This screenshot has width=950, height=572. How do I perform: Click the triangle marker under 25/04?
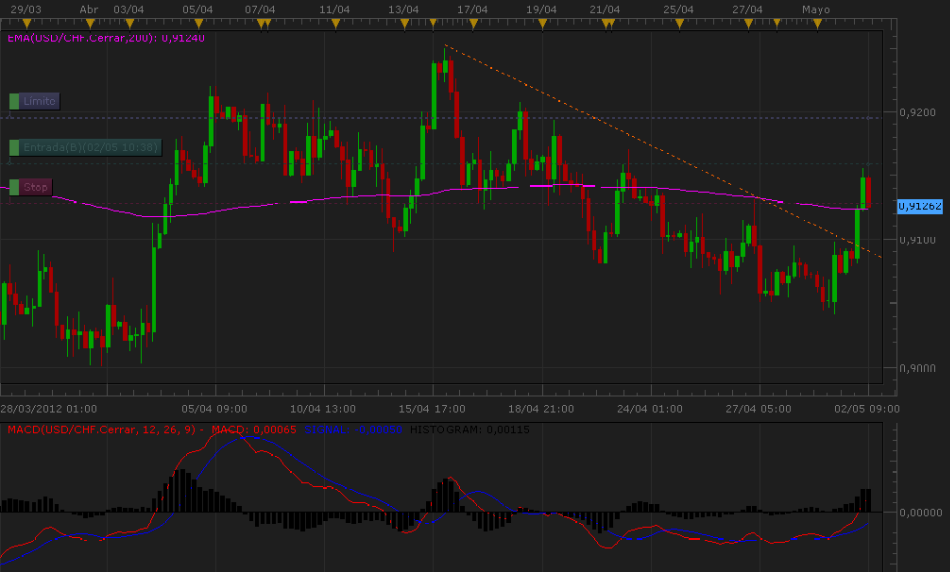pyautogui.click(x=677, y=23)
